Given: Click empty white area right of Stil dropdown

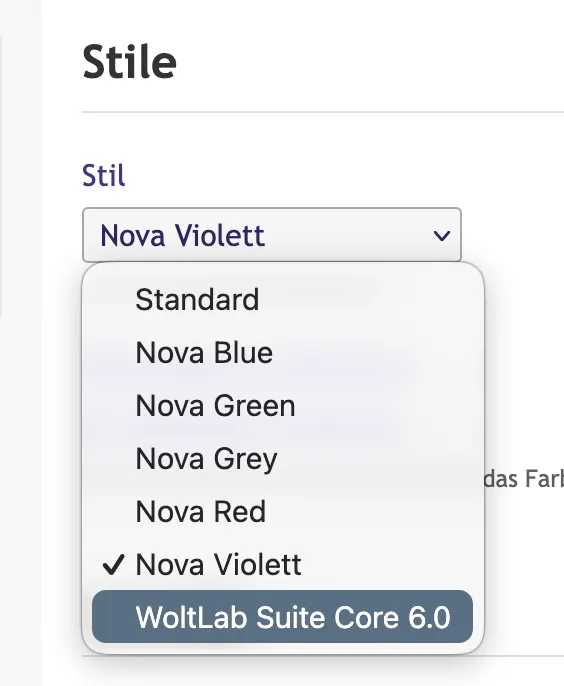Looking at the screenshot, I should click(512, 235).
